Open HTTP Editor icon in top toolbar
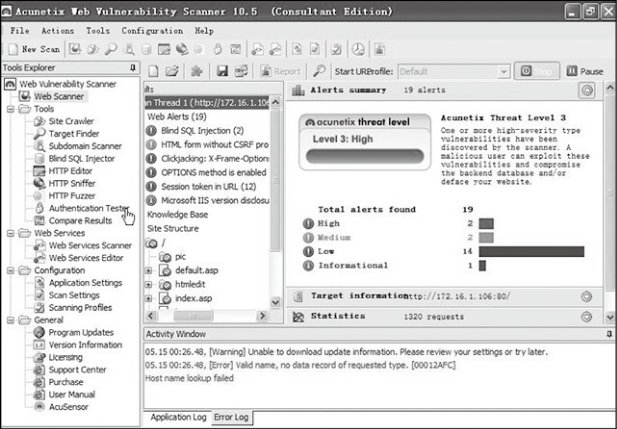Viewport: 617px width, 429px height. pos(164,49)
